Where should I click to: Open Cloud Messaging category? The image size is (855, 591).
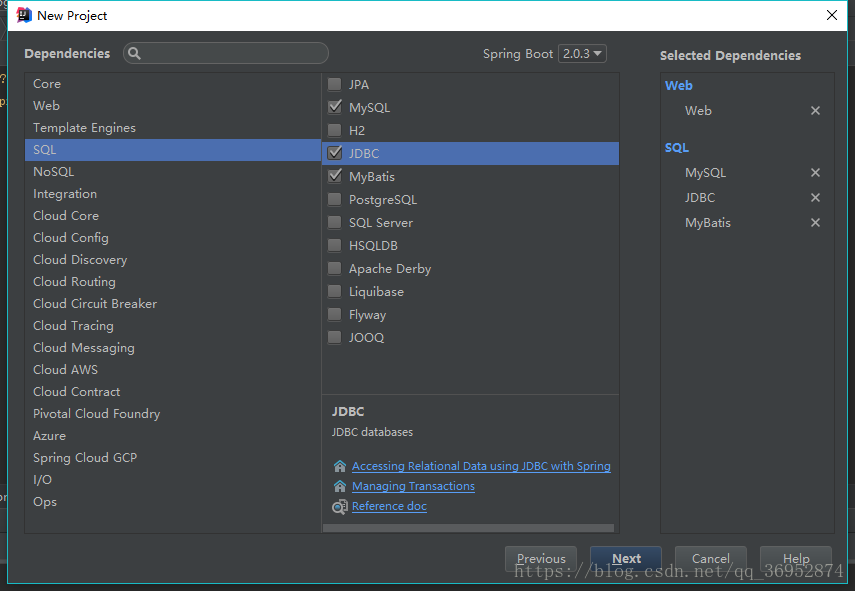tap(173, 348)
